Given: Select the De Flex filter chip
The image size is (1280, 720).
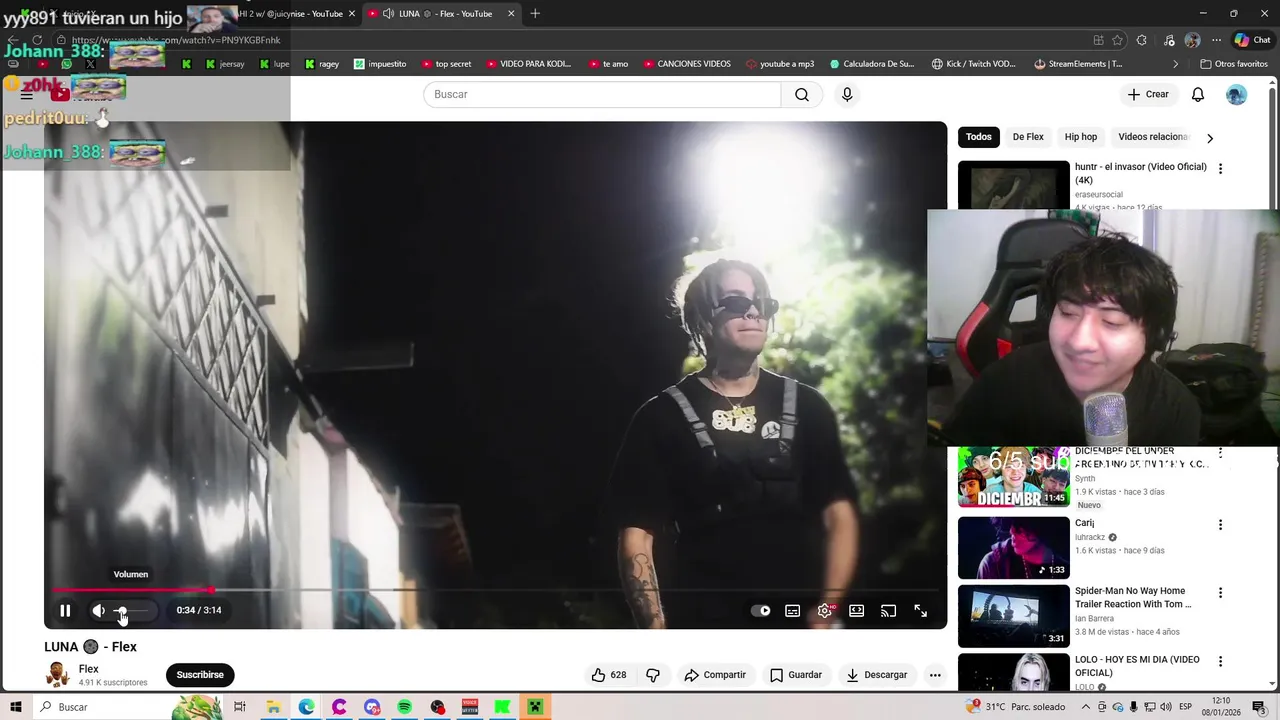Looking at the screenshot, I should pos(1028,137).
